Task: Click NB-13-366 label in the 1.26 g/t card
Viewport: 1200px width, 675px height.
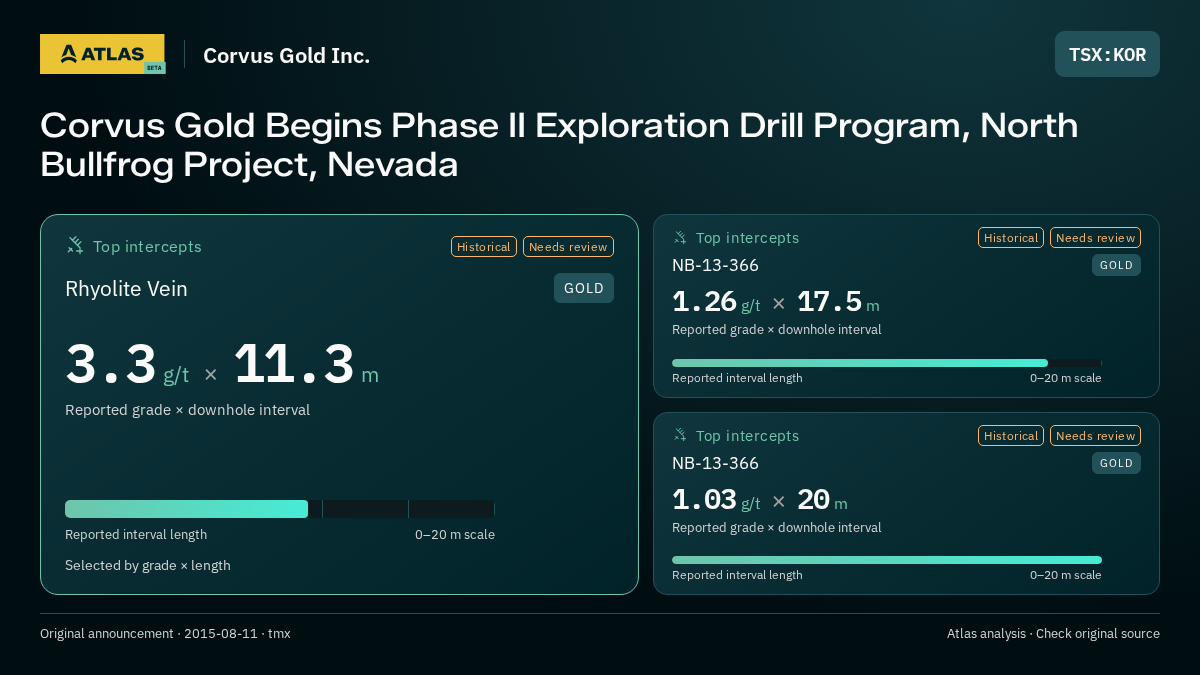Action: (x=715, y=265)
